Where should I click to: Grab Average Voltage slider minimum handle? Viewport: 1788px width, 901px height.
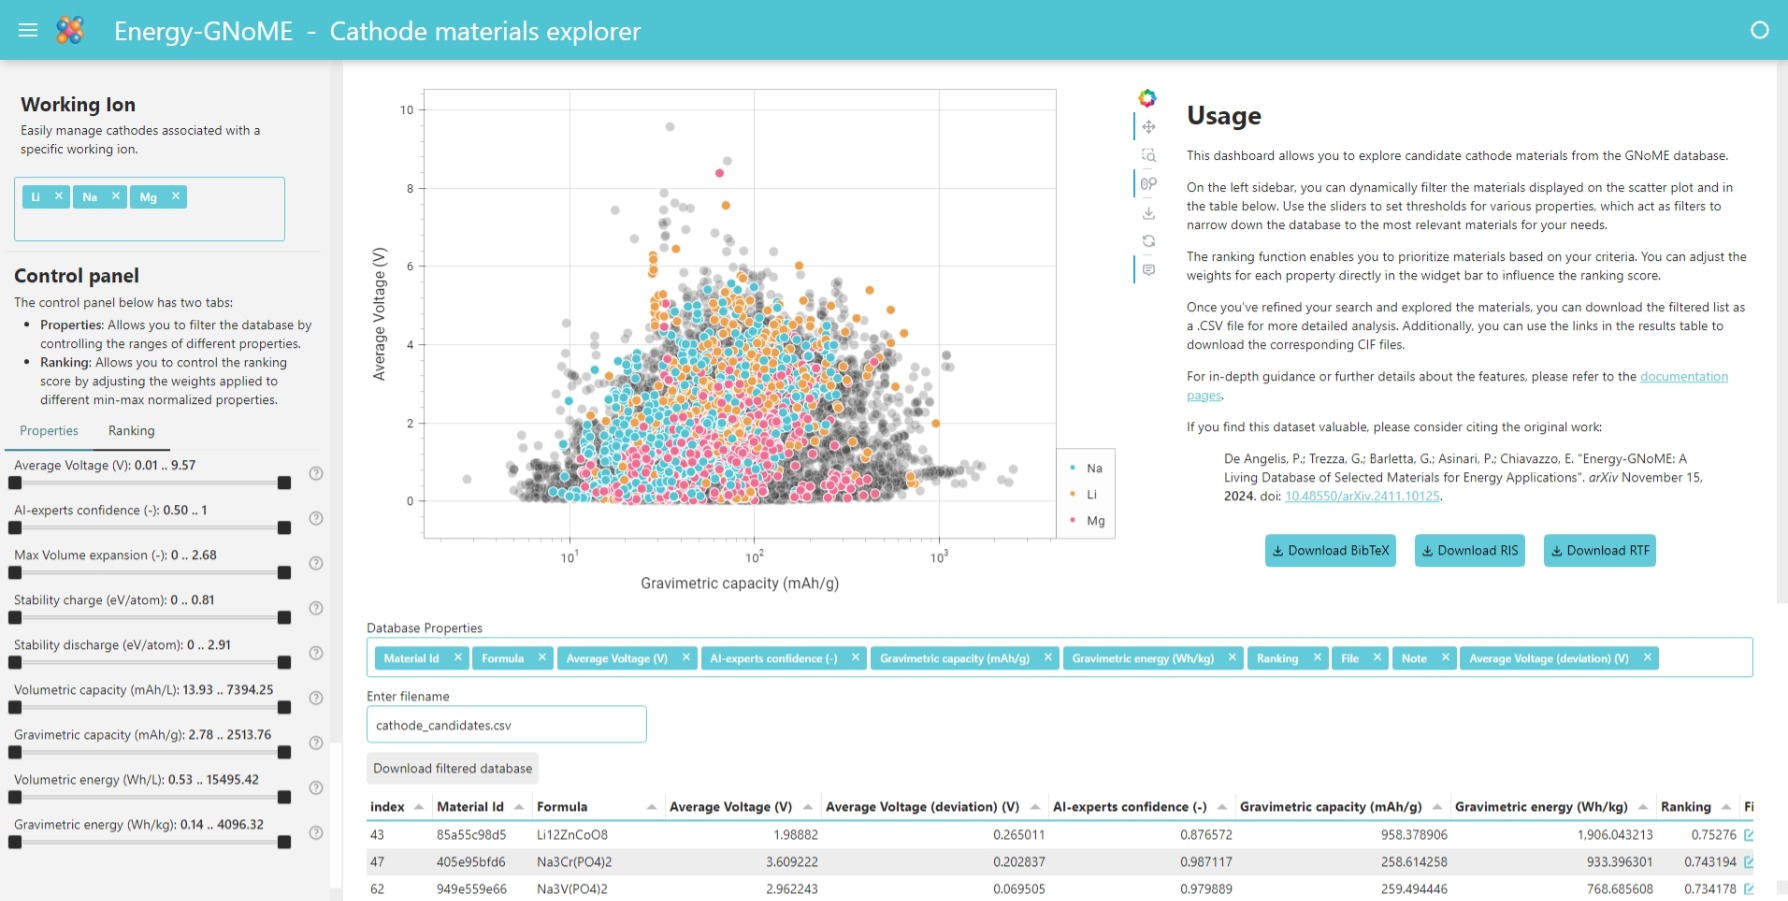pos(15,483)
